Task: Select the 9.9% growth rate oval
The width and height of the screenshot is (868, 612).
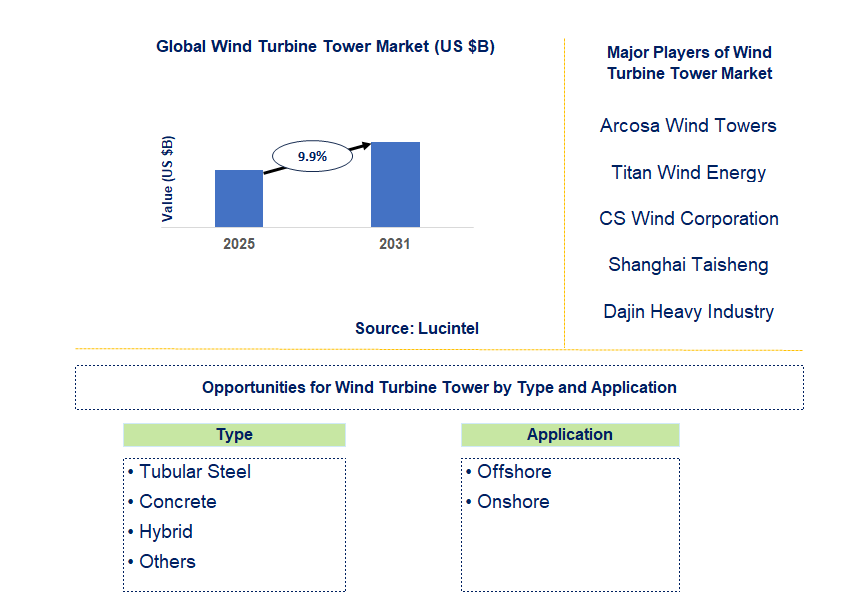Action: pyautogui.click(x=312, y=157)
